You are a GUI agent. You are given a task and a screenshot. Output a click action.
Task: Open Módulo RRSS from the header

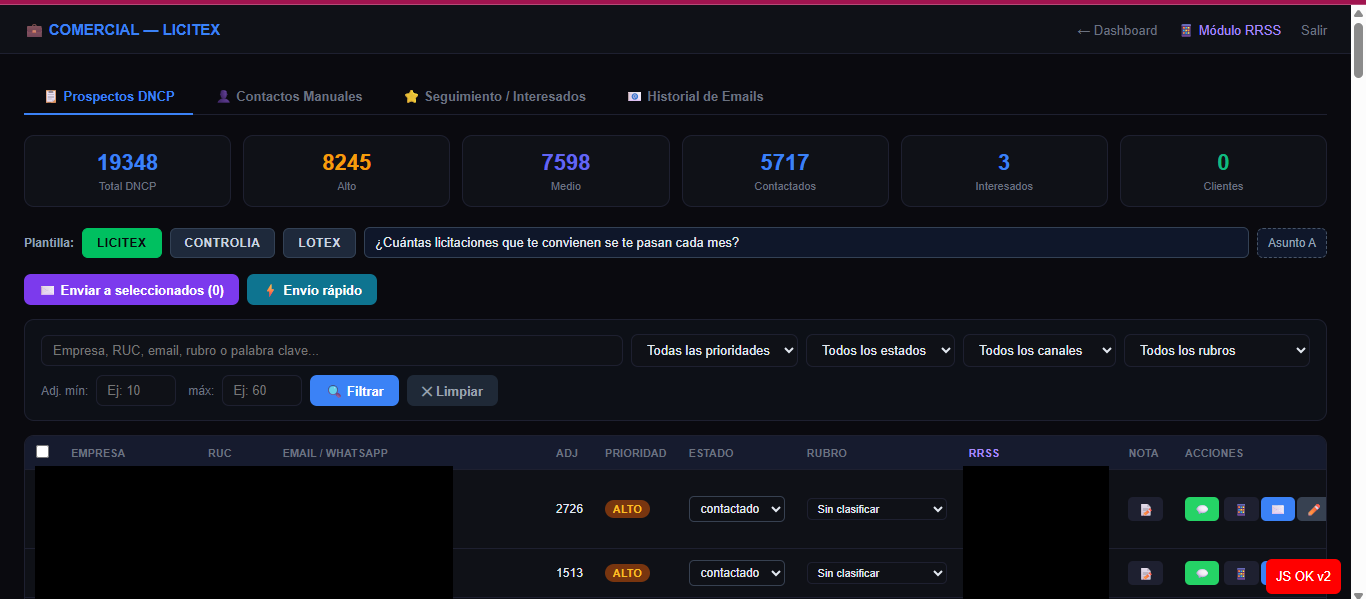coord(1231,30)
